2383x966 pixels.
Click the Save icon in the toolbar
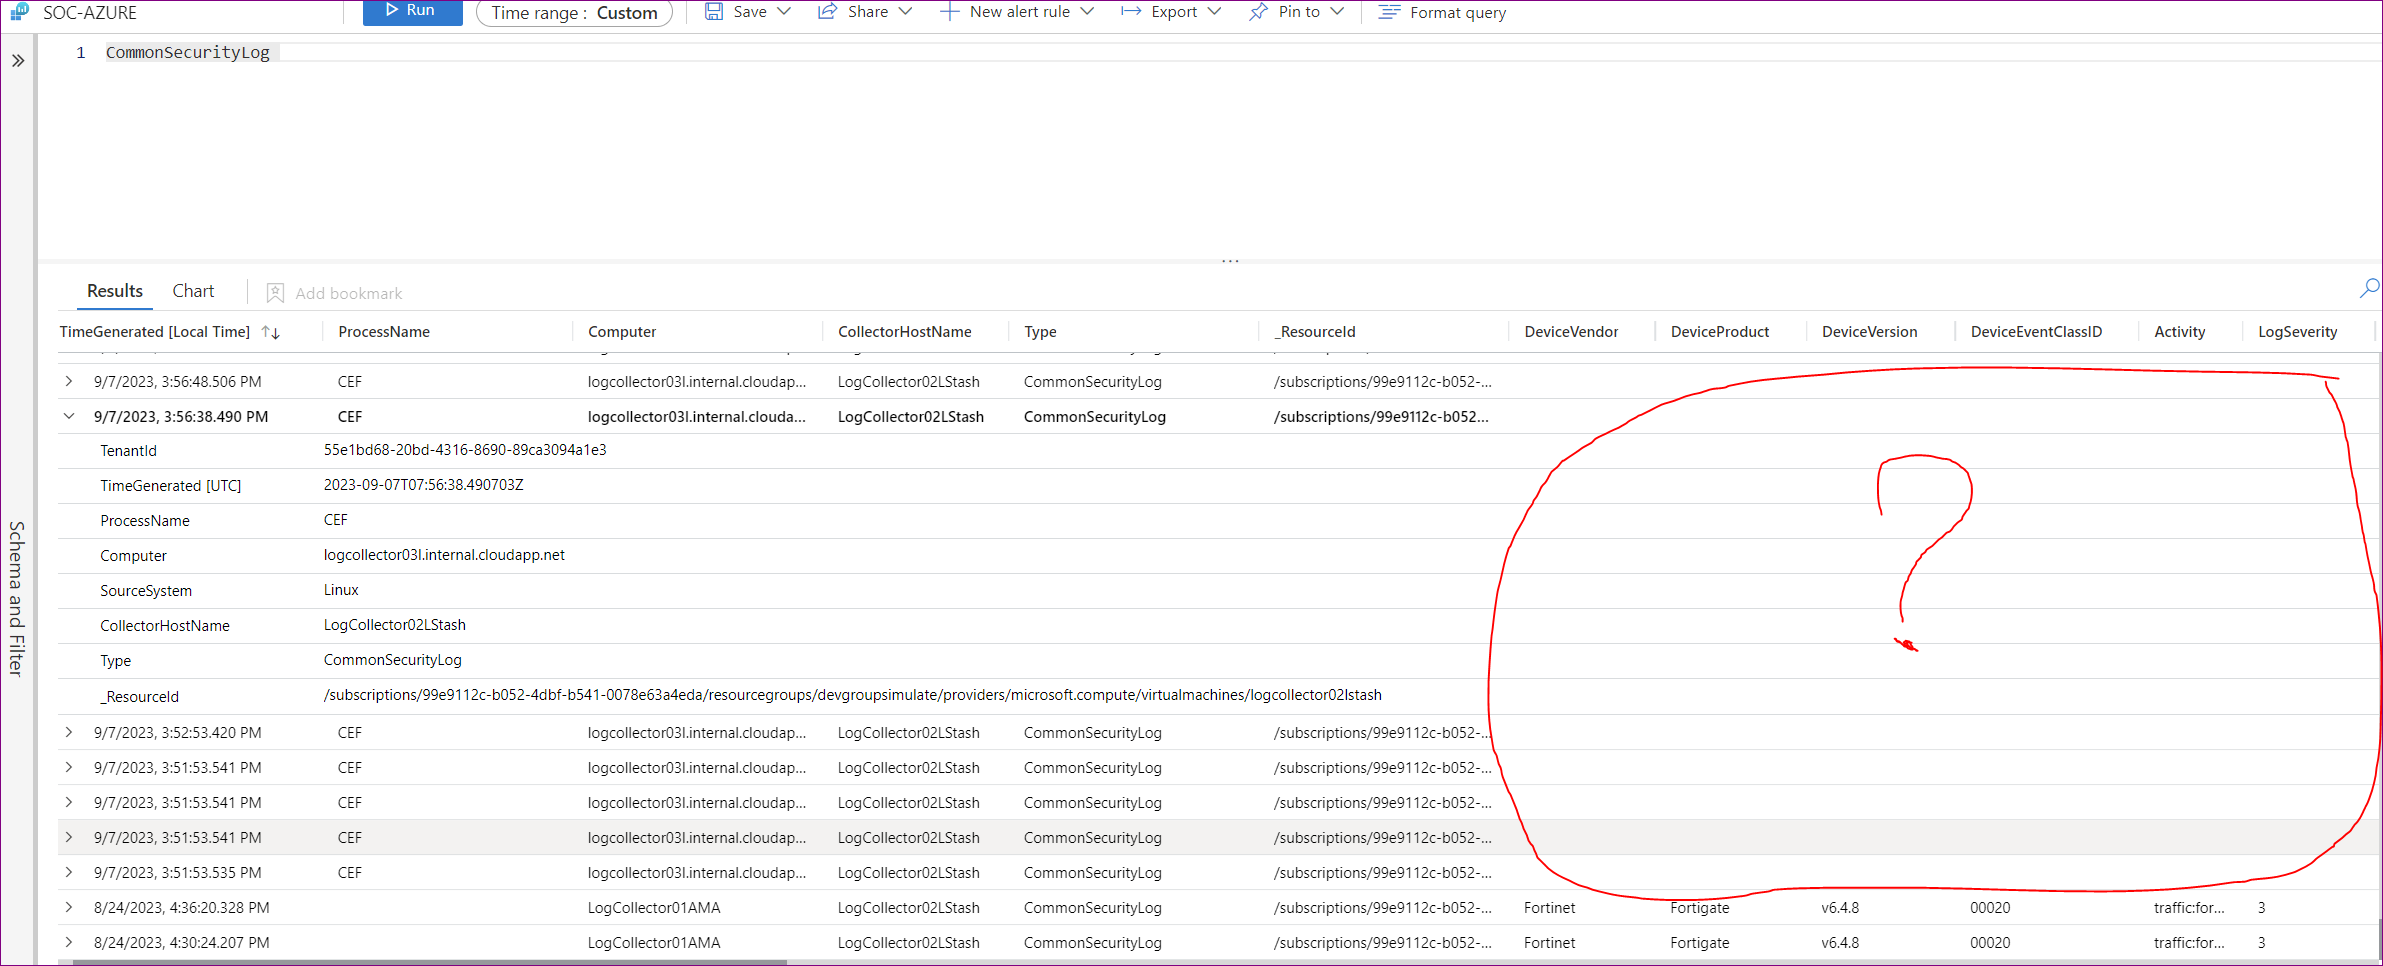pos(714,11)
